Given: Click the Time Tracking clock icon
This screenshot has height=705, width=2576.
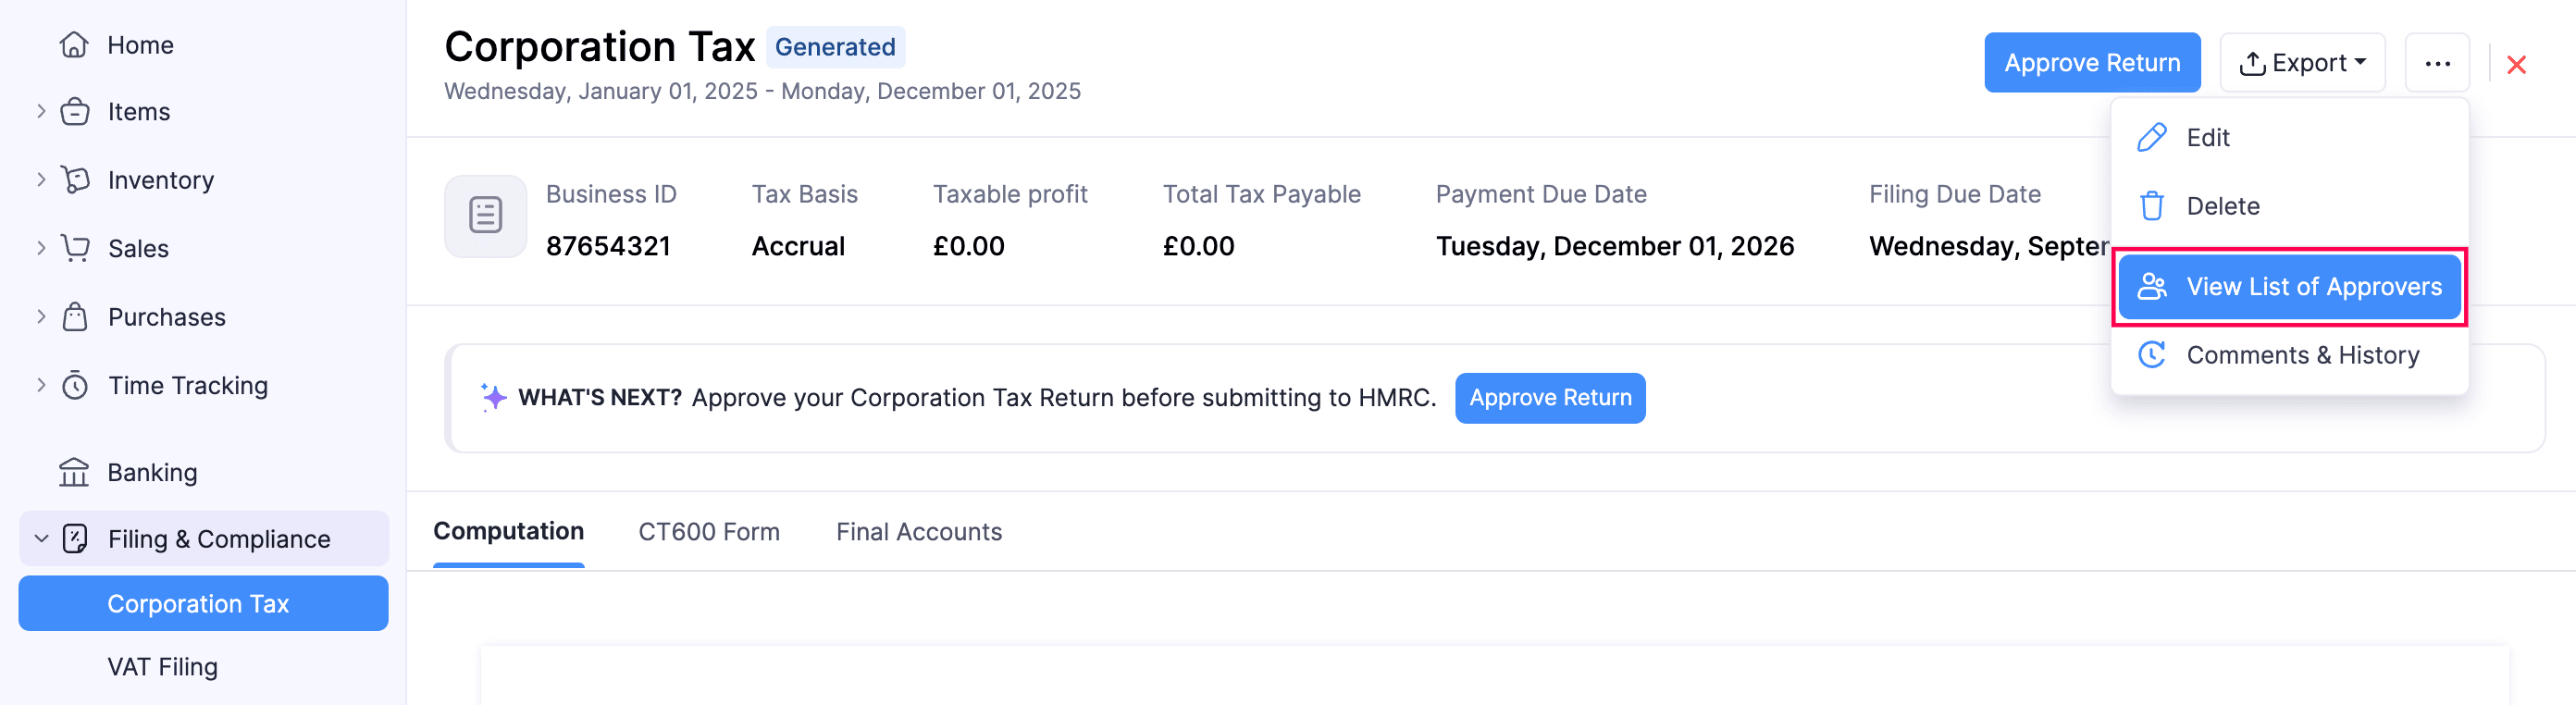Looking at the screenshot, I should (75, 386).
